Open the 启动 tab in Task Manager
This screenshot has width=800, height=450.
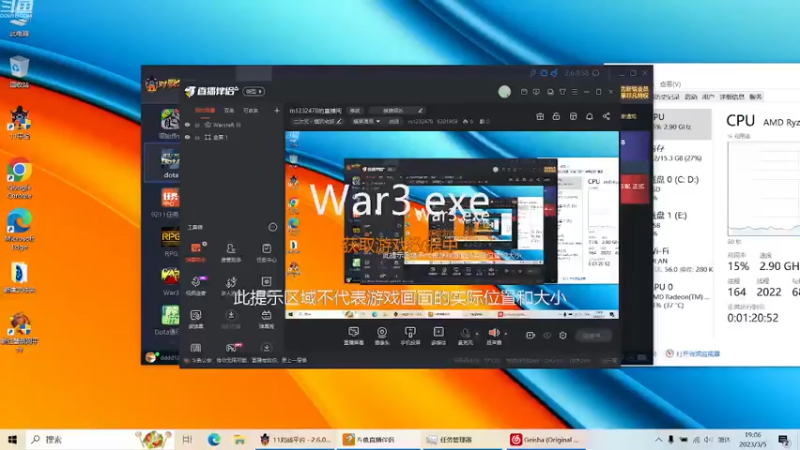(x=690, y=96)
